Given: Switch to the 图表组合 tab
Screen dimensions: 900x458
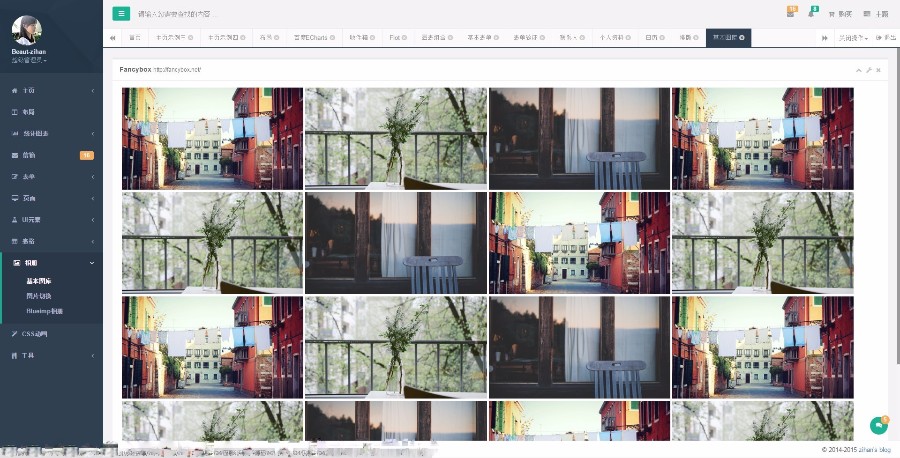Looking at the screenshot, I should [x=437, y=37].
